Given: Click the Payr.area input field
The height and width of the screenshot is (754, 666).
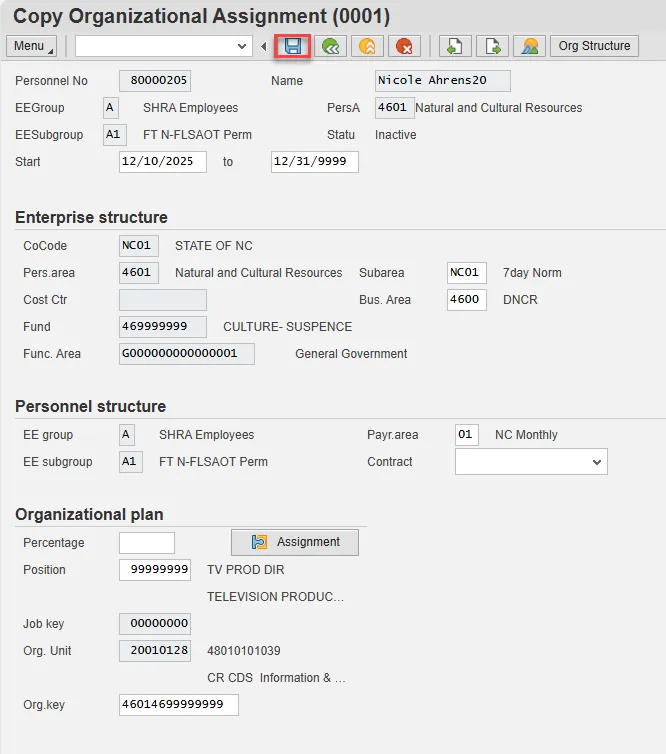Looking at the screenshot, I should pos(465,435).
